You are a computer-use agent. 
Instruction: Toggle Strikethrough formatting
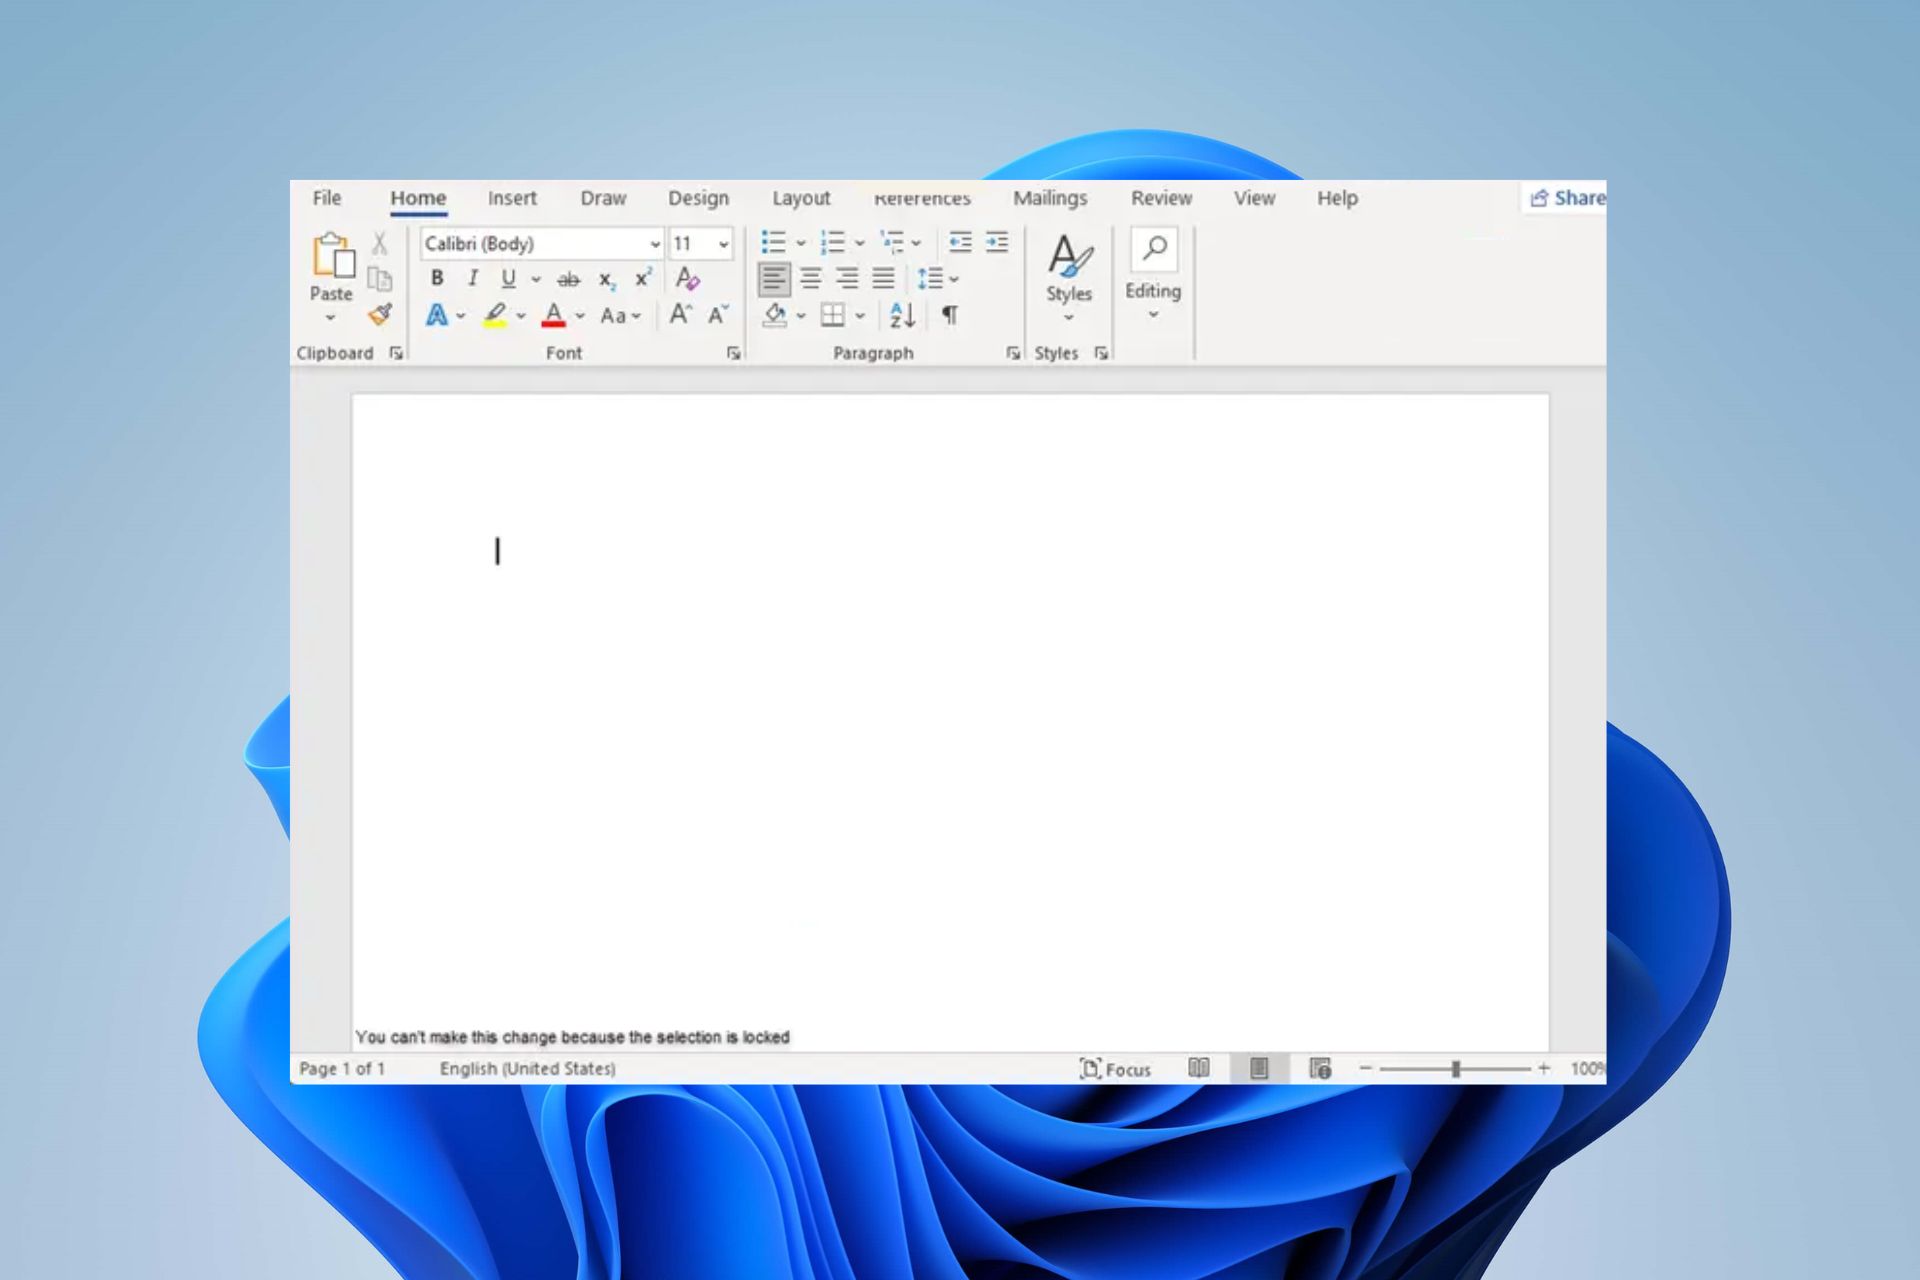point(568,279)
